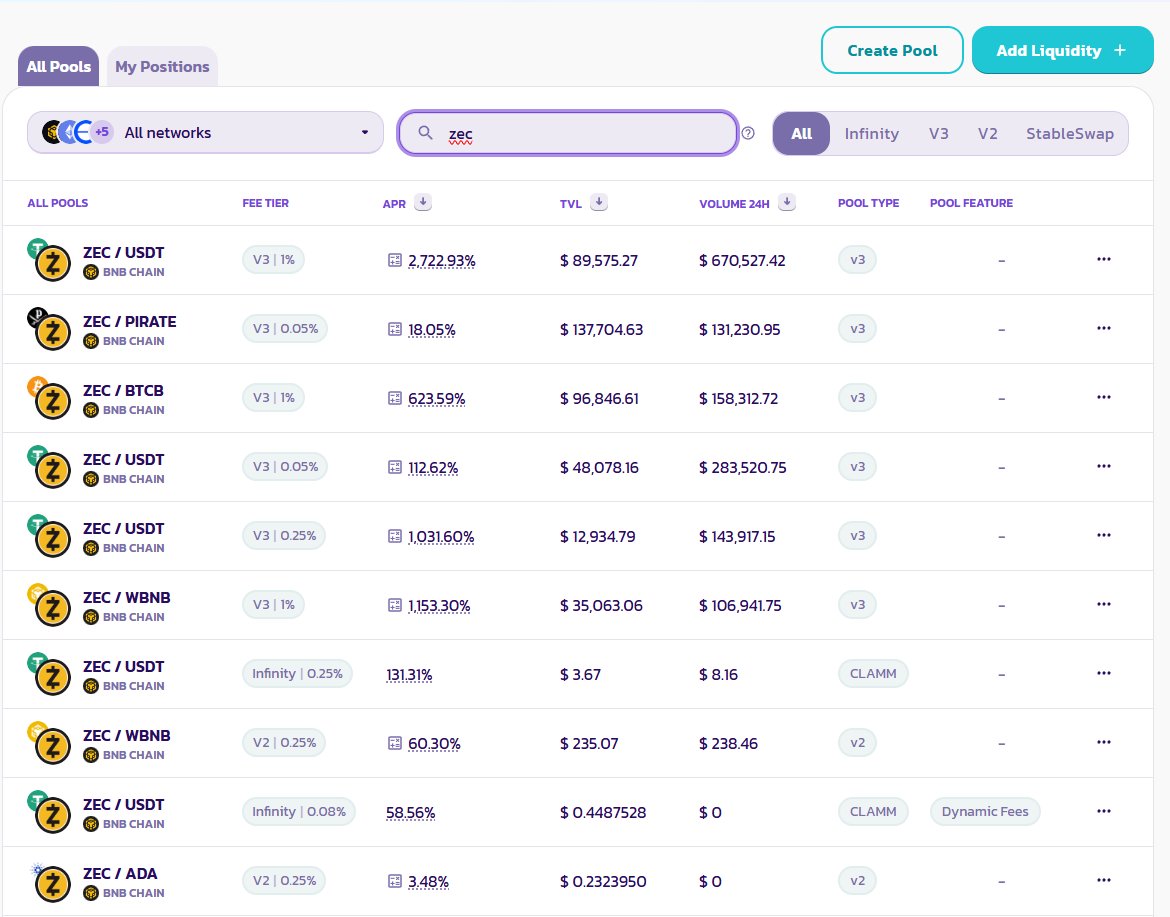This screenshot has height=917, width=1170.
Task: Open the ZEC / PIRATE pool name
Action: click(x=130, y=322)
